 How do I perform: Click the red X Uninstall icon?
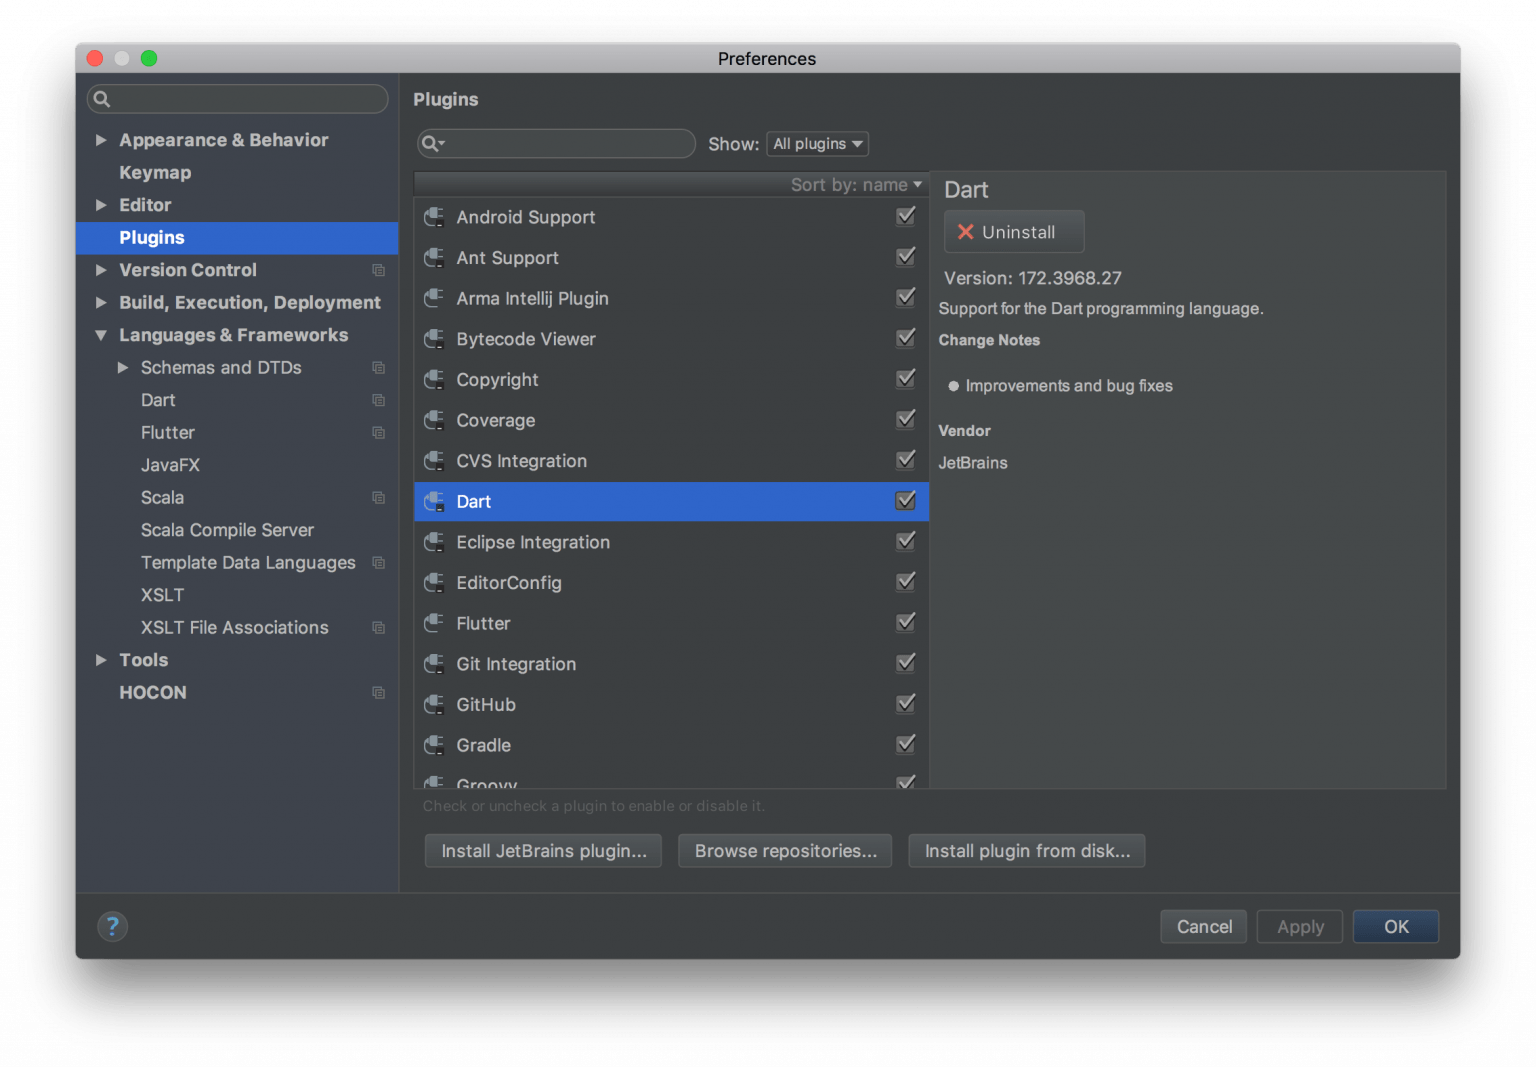coord(966,232)
